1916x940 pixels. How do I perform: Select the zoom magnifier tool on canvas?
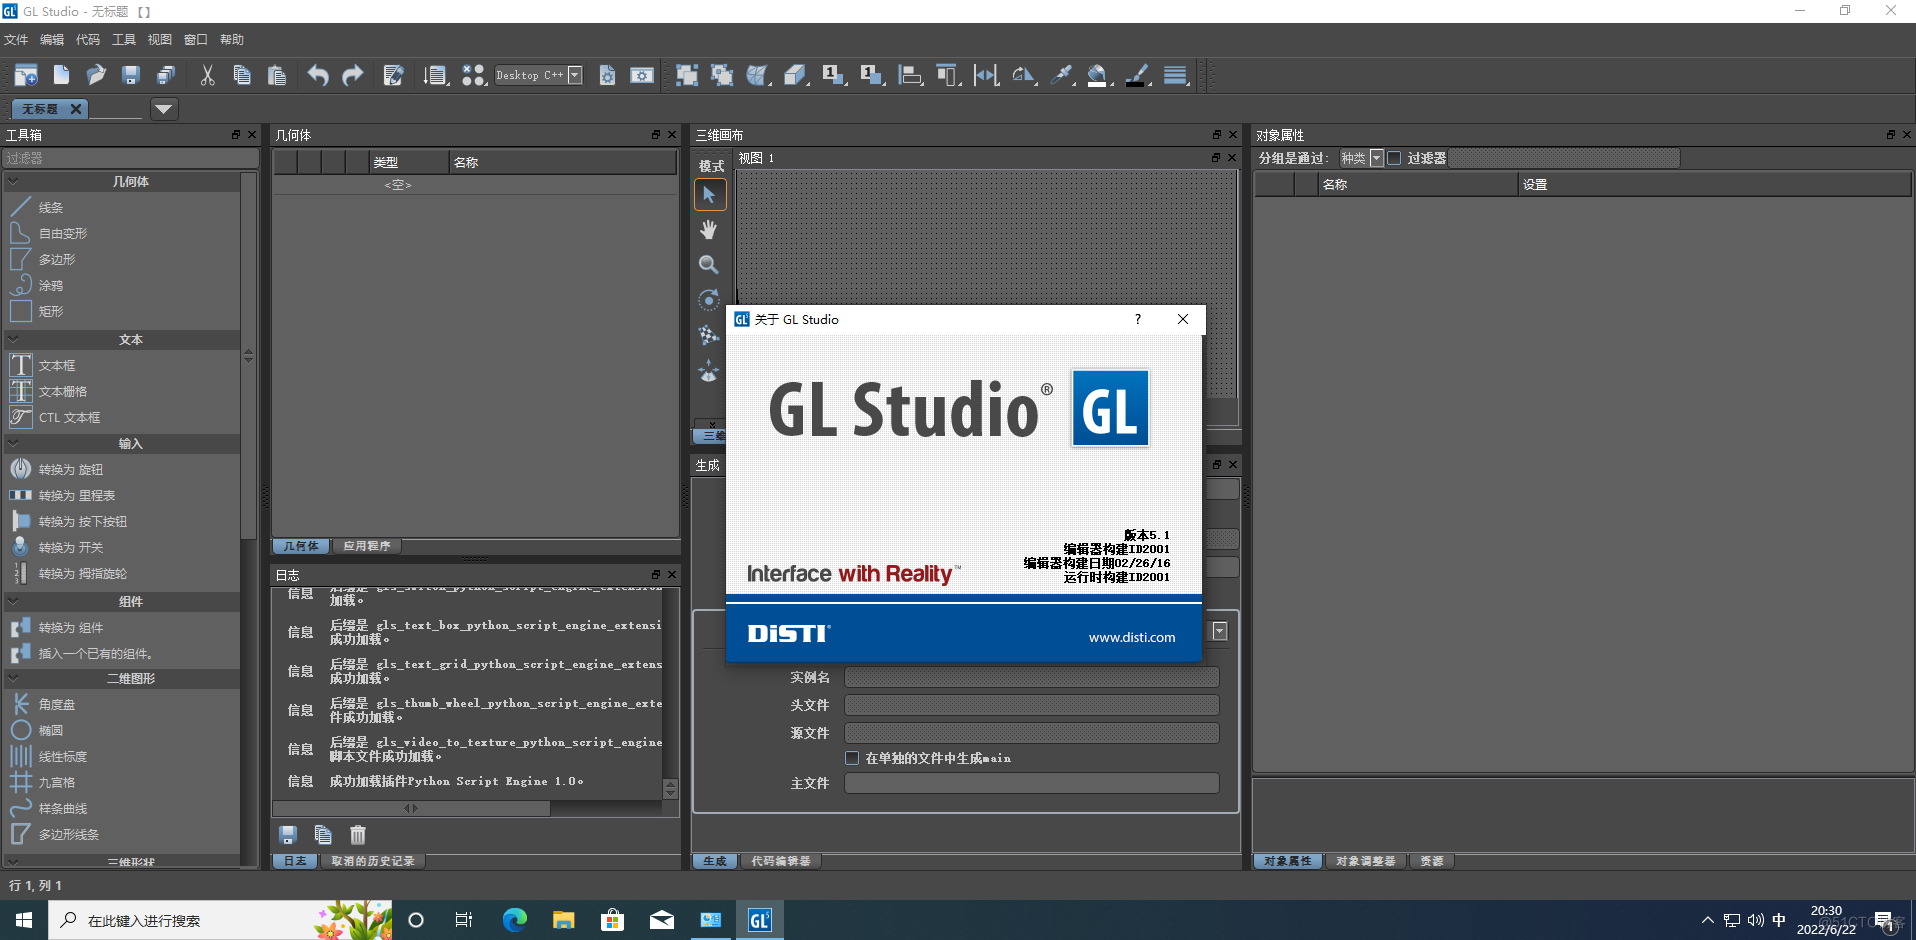tap(709, 264)
